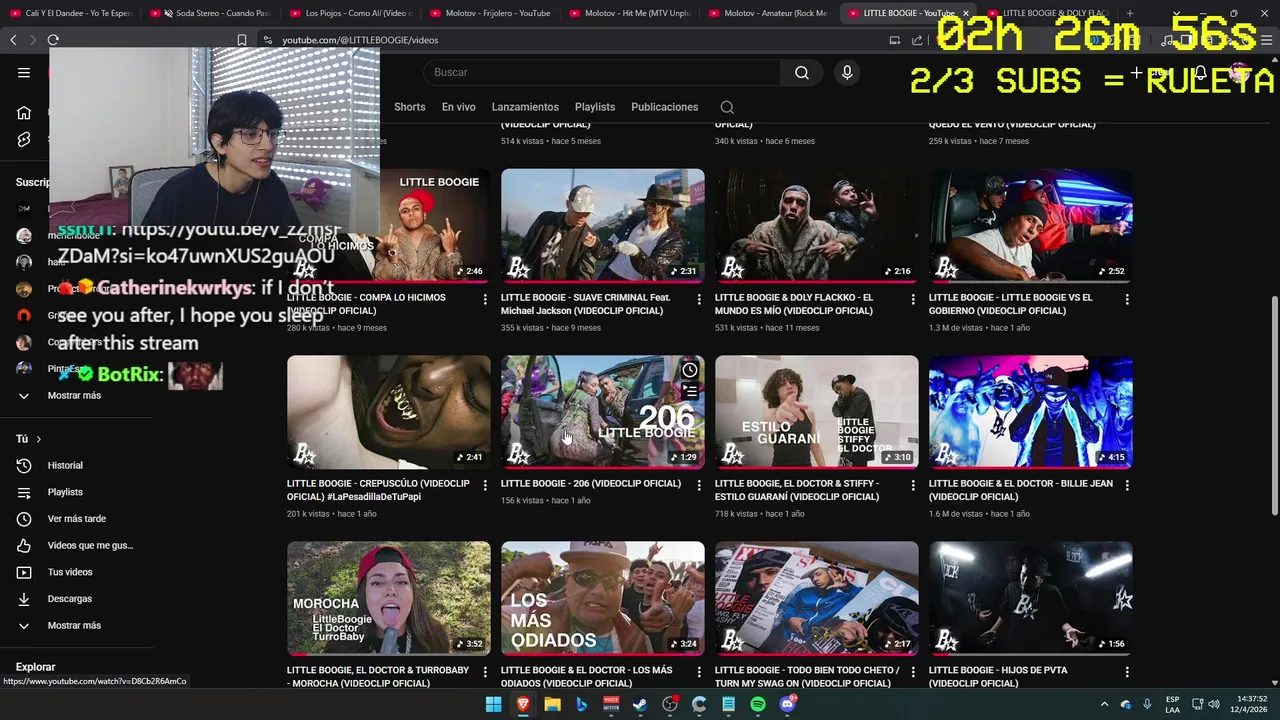Viewport: 1280px width, 720px height.
Task: Show hidden system tray icons chevron
Action: (x=1104, y=704)
